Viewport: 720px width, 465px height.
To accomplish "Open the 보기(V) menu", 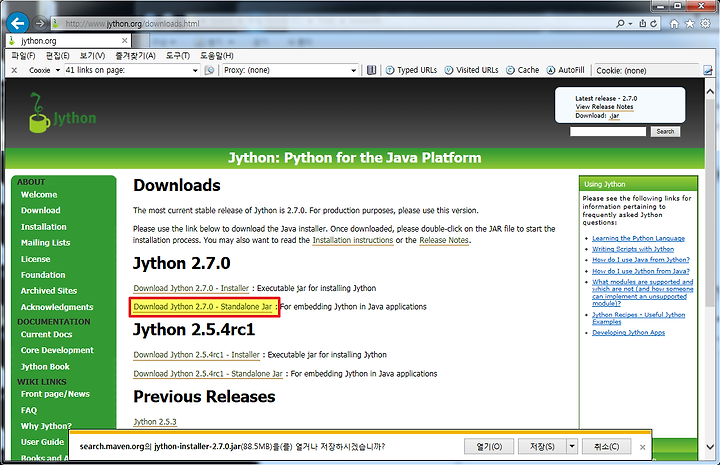I will coord(92,56).
